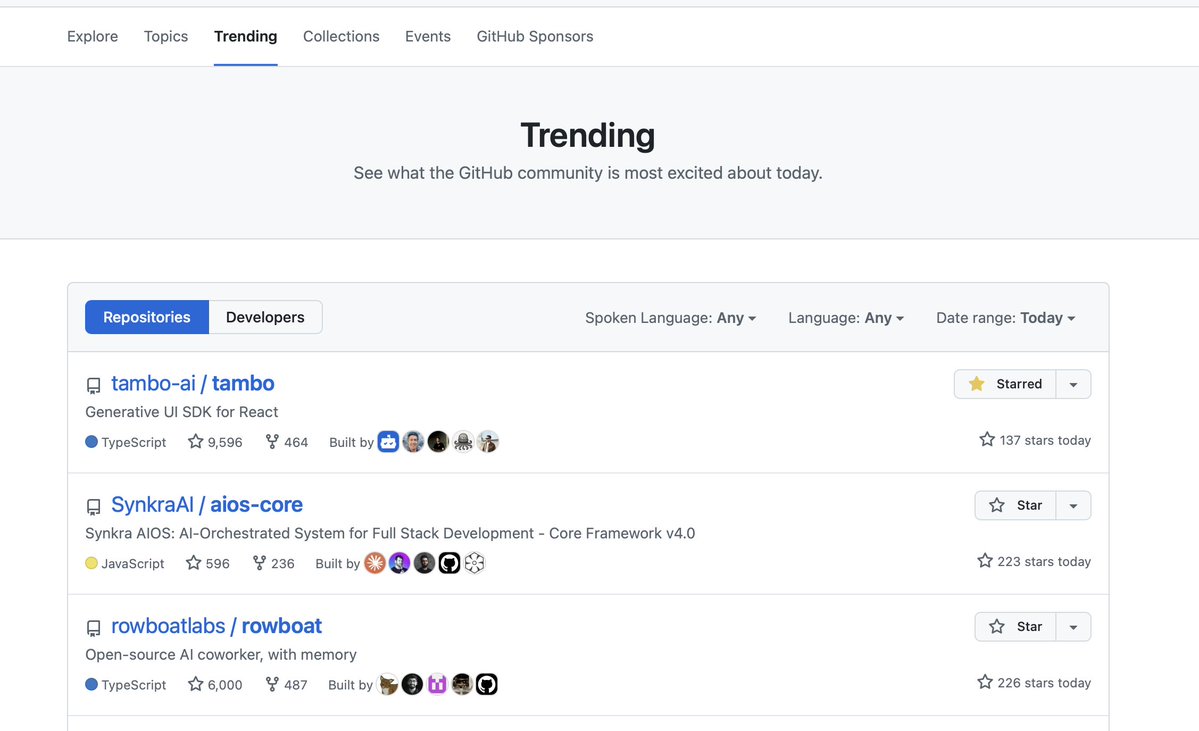Expand the list dropdown beside aios-core Star
Image resolution: width=1199 pixels, height=731 pixels.
pyautogui.click(x=1074, y=505)
